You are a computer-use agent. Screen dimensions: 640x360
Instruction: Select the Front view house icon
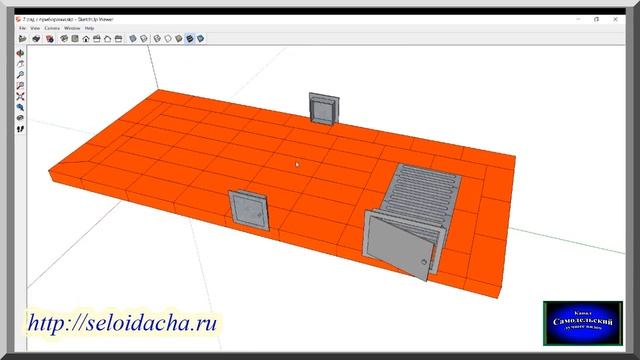(86, 39)
